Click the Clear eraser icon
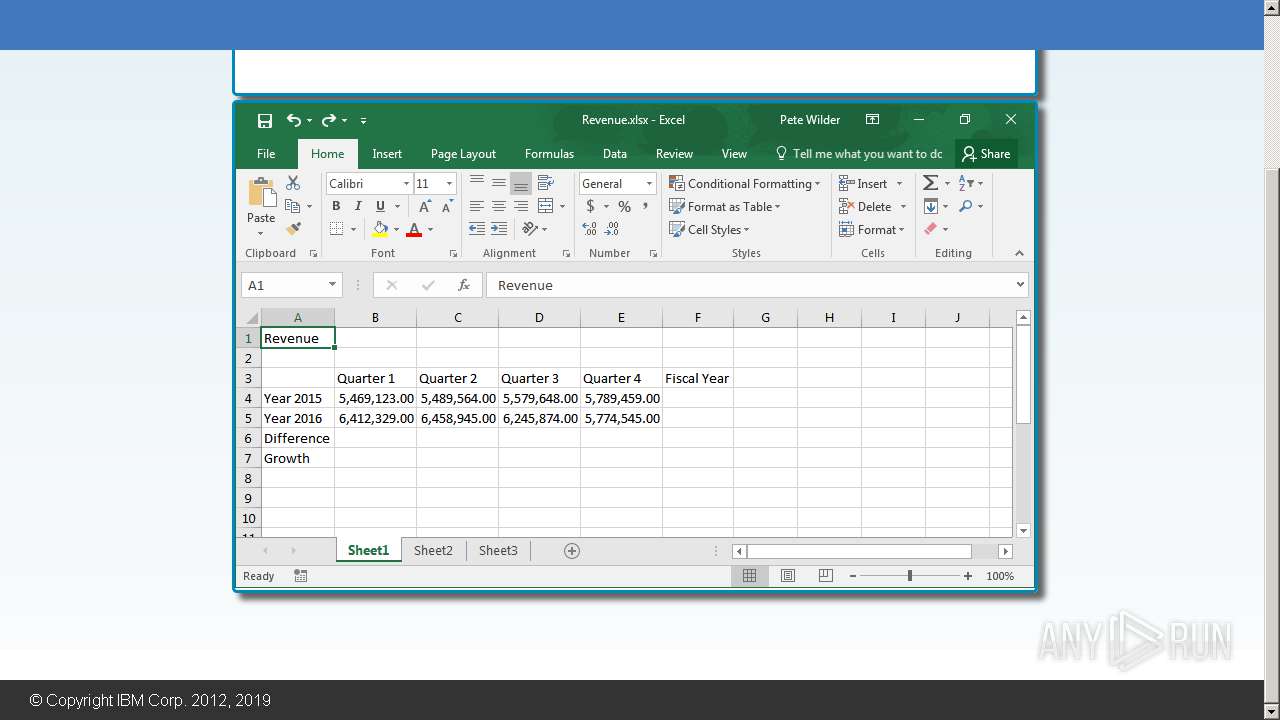Screen dimensions: 1280x720 (930, 229)
